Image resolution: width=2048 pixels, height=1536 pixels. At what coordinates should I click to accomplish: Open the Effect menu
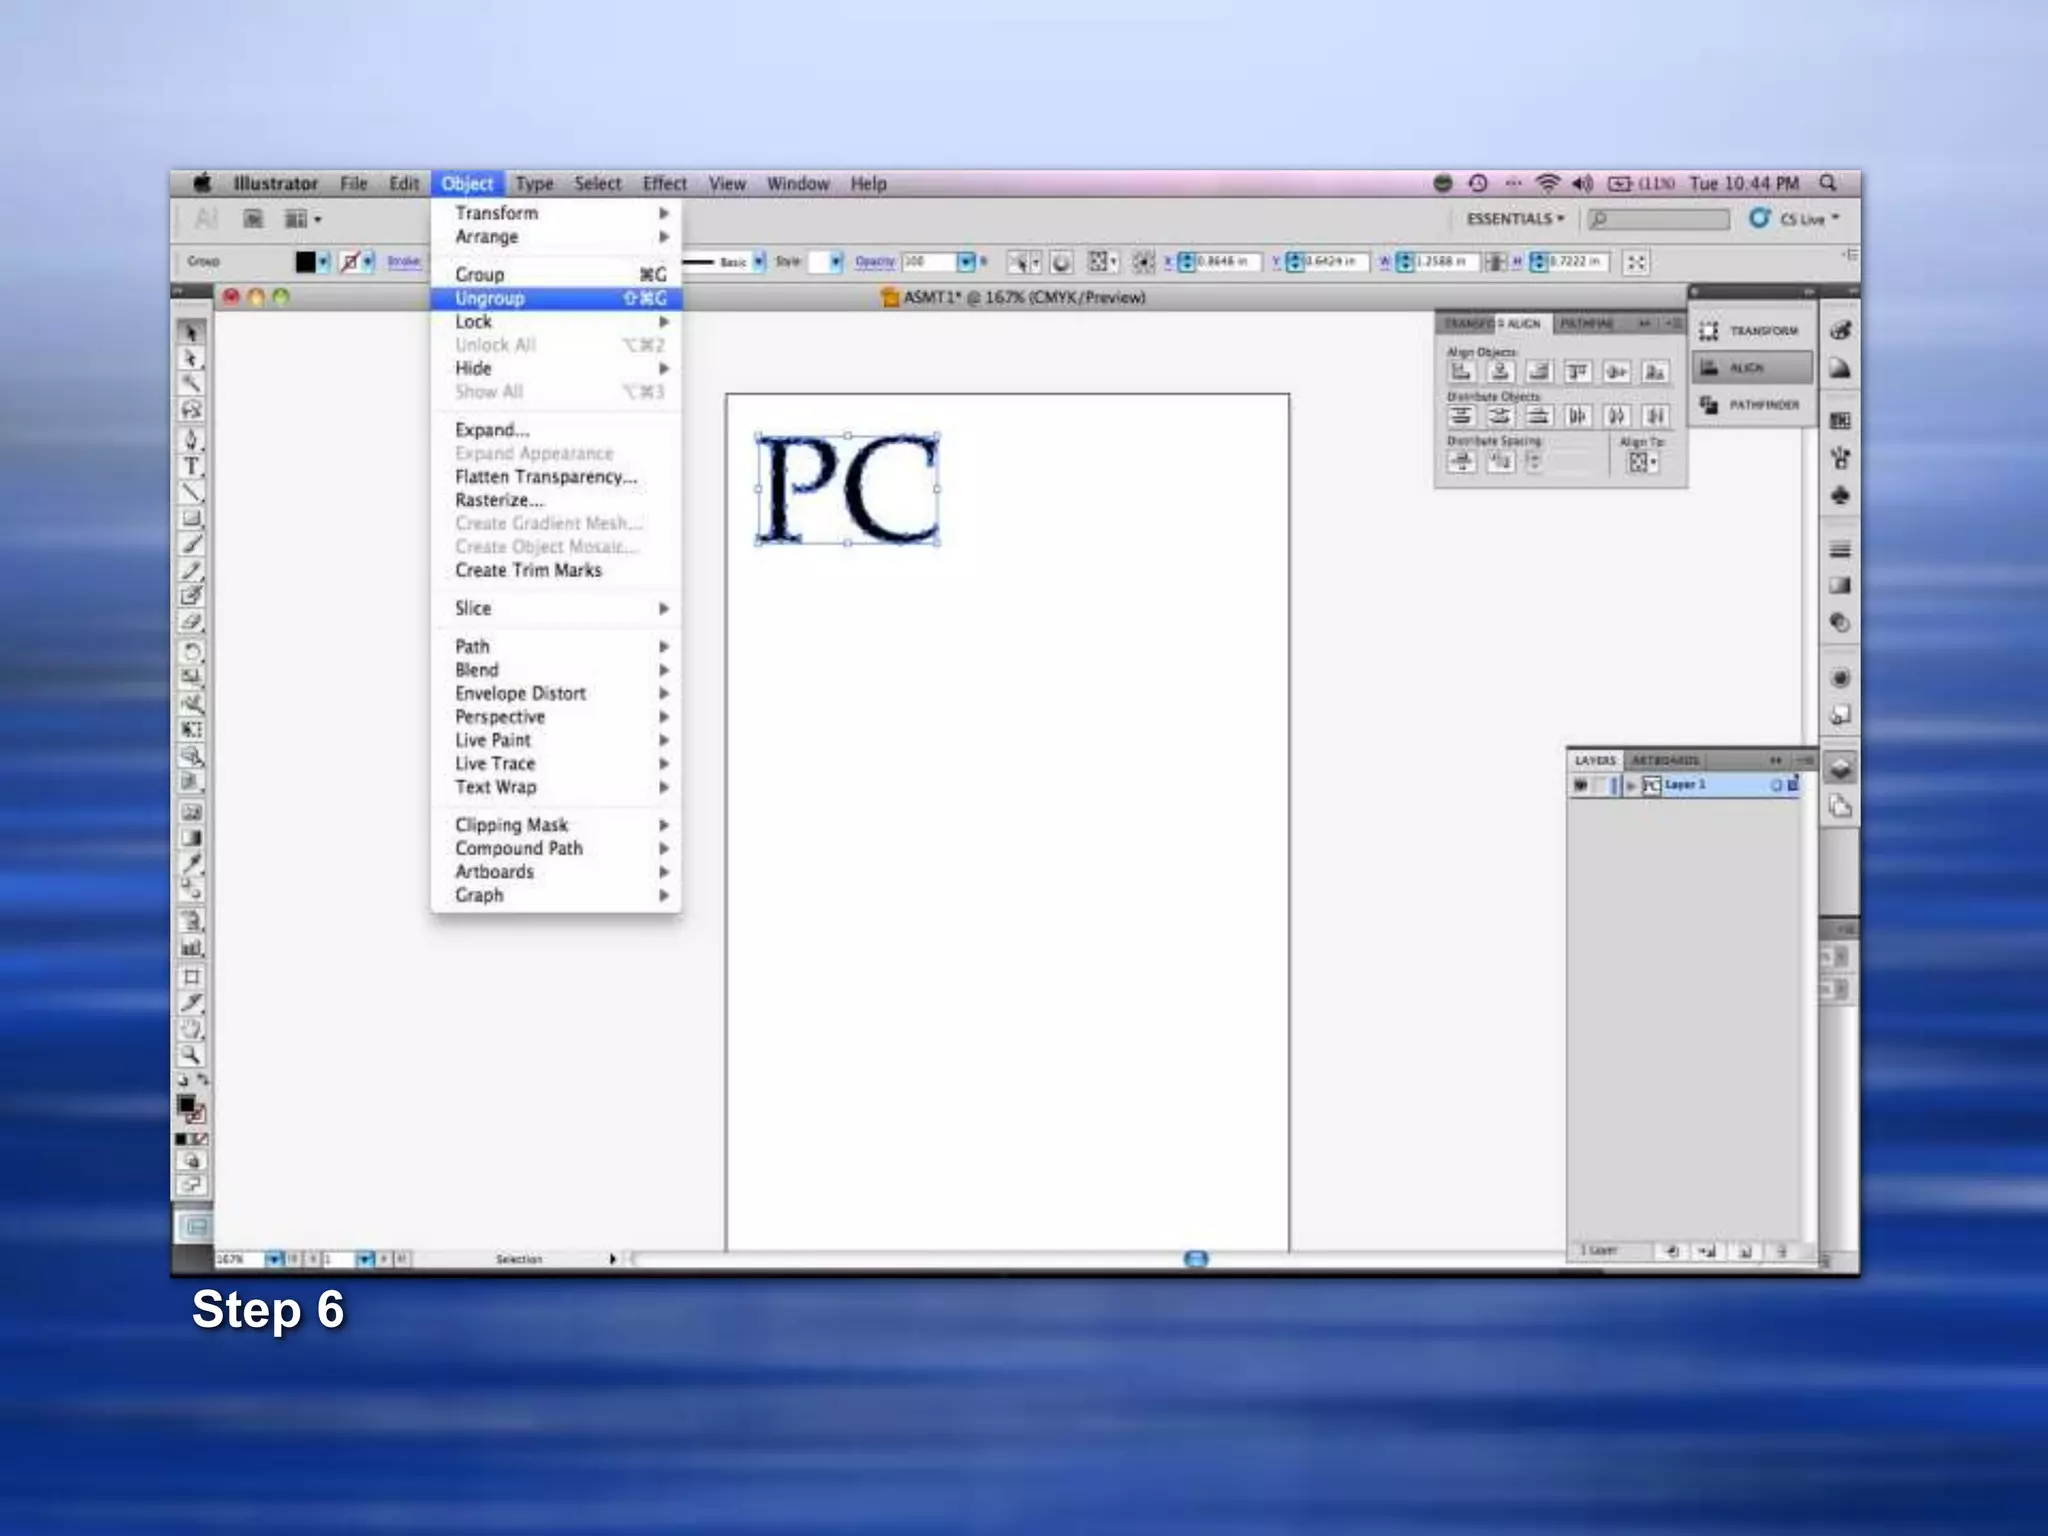[x=664, y=184]
